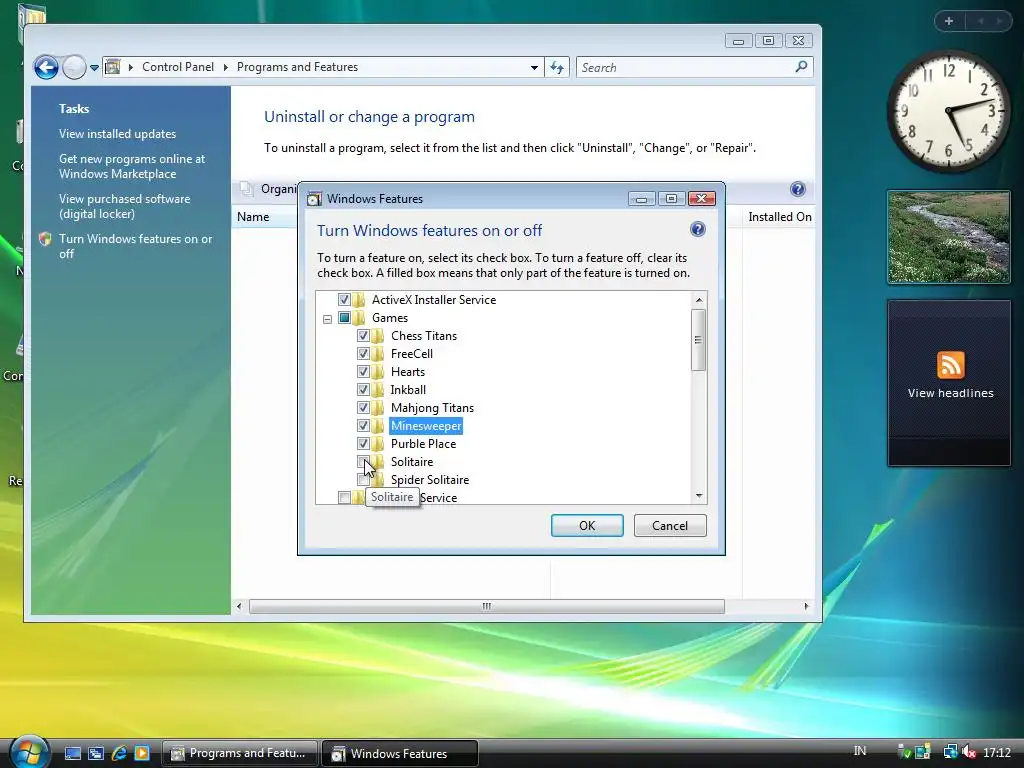Toggle the Games parent checkbox

[x=344, y=318]
